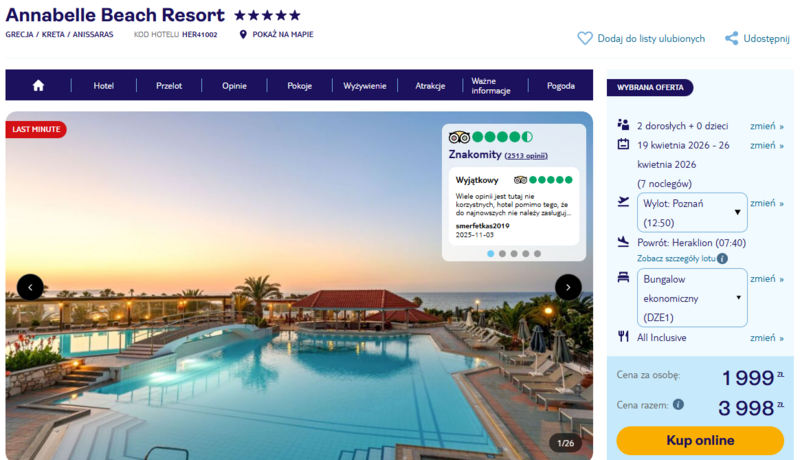The height and width of the screenshot is (460, 800).
Task: Click info icon next to Cena razem
Action: pyautogui.click(x=678, y=405)
